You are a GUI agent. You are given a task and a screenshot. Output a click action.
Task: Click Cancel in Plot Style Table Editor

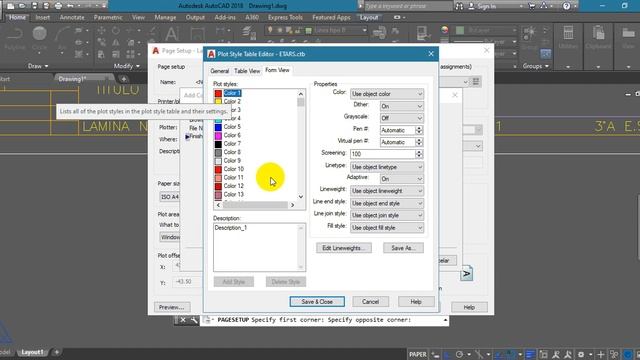(x=370, y=302)
